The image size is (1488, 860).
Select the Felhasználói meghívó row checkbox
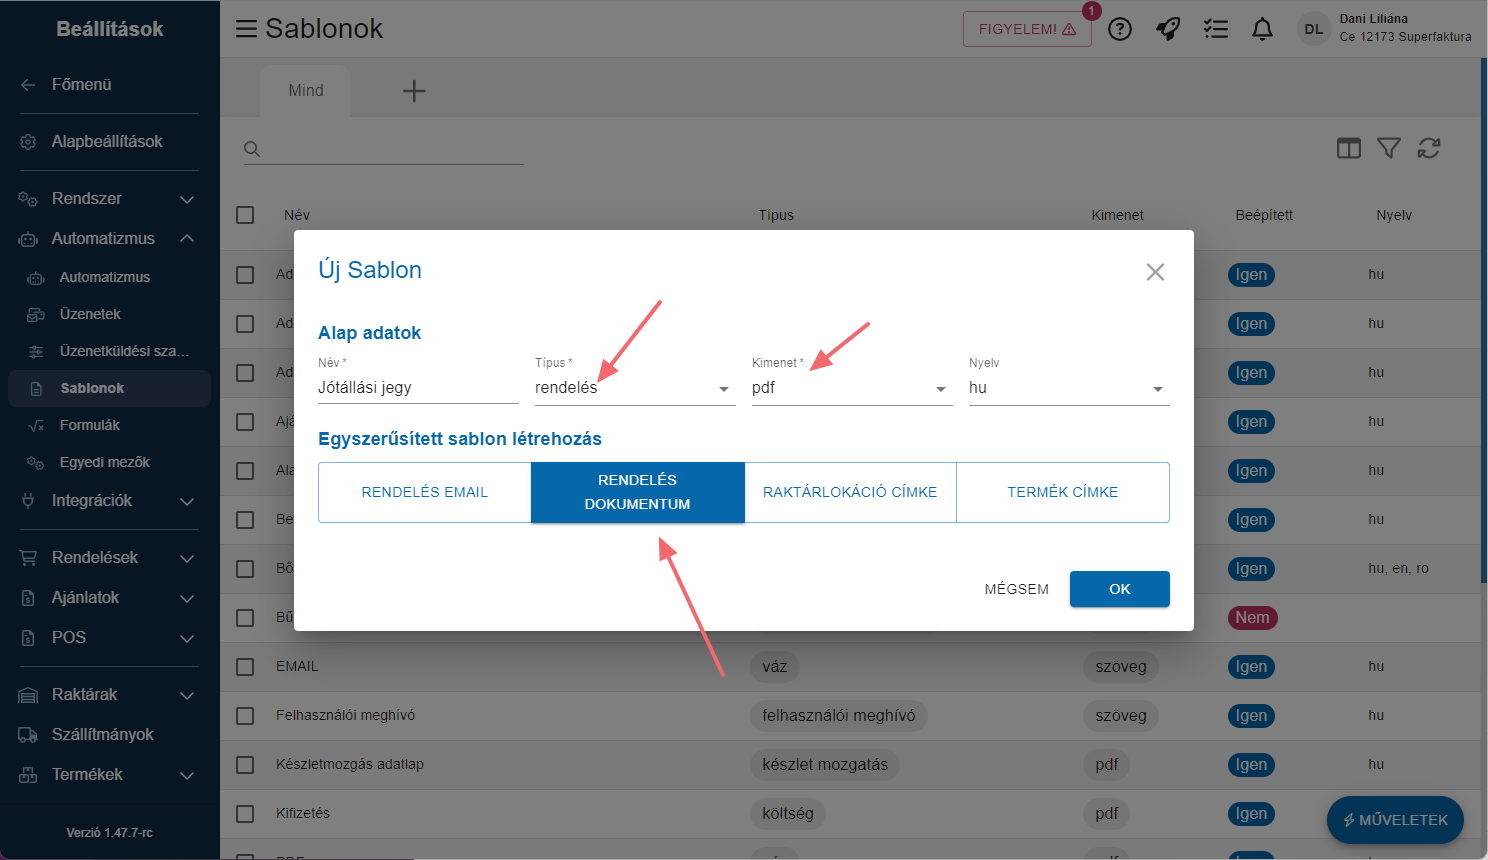[245, 716]
